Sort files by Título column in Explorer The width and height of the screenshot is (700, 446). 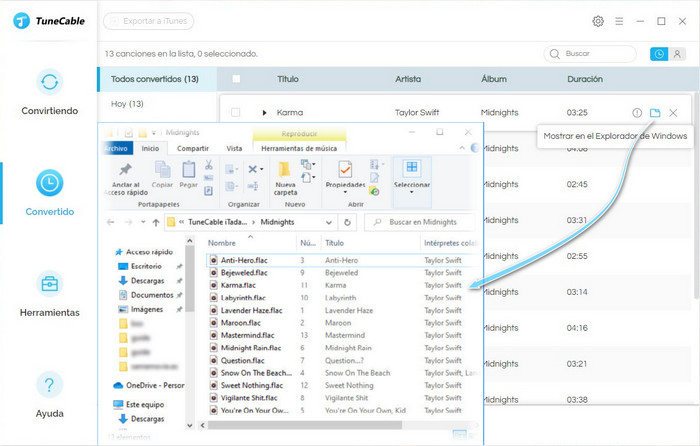(334, 243)
